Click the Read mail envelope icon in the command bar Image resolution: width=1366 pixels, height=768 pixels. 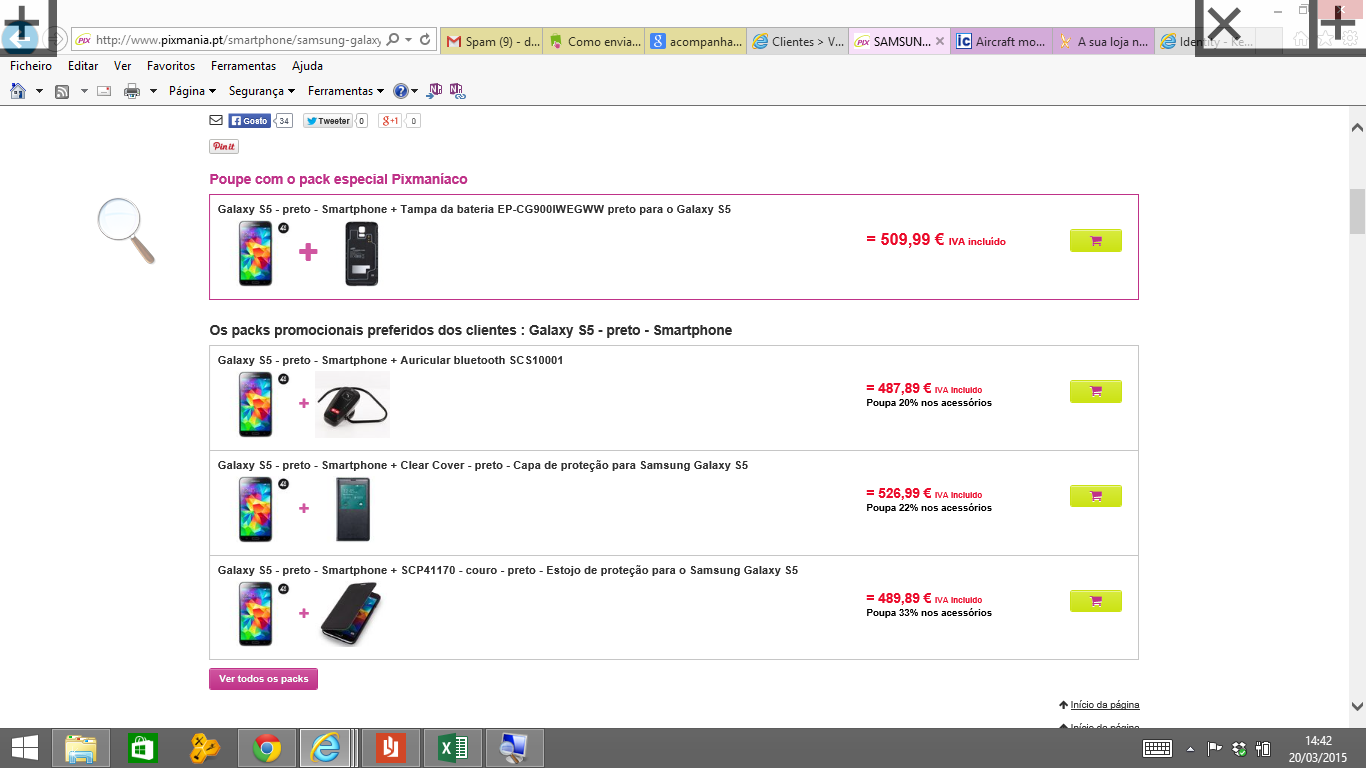[x=103, y=91]
